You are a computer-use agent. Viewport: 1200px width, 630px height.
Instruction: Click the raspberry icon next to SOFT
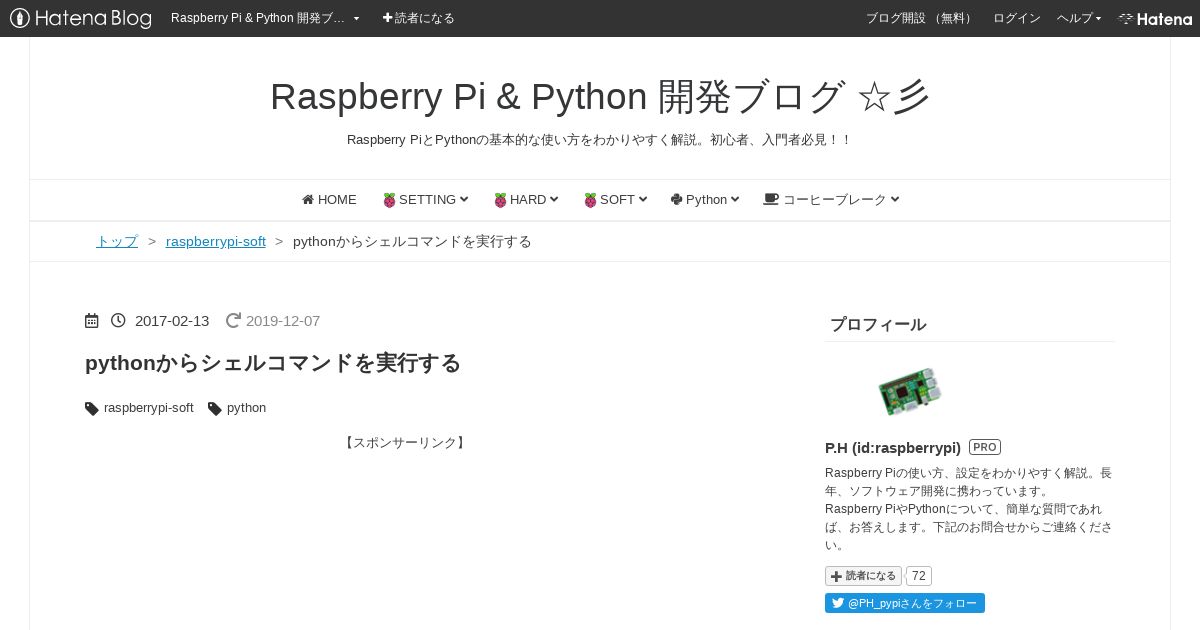[590, 200]
